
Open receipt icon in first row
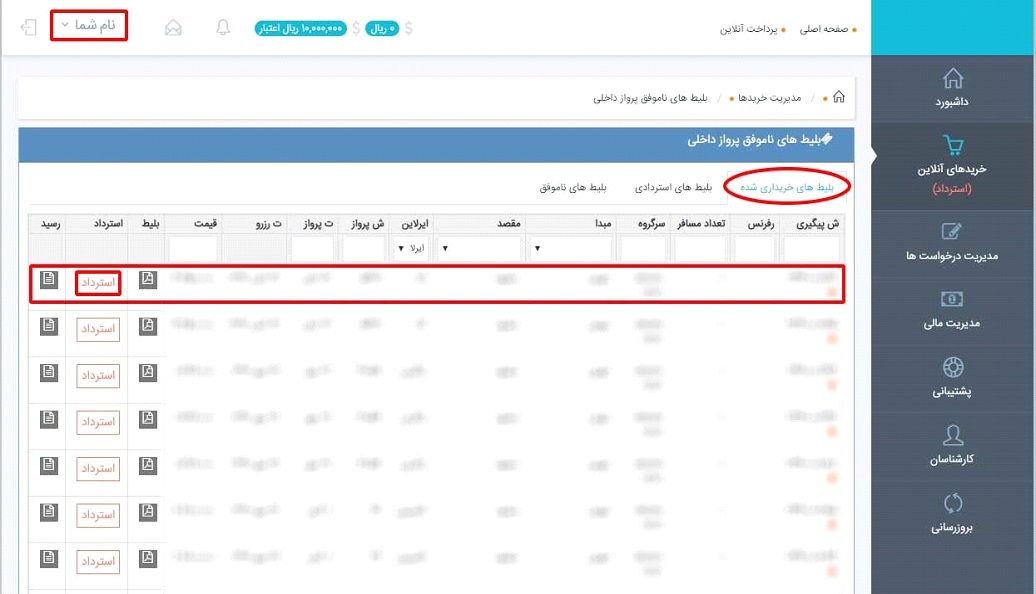[48, 280]
